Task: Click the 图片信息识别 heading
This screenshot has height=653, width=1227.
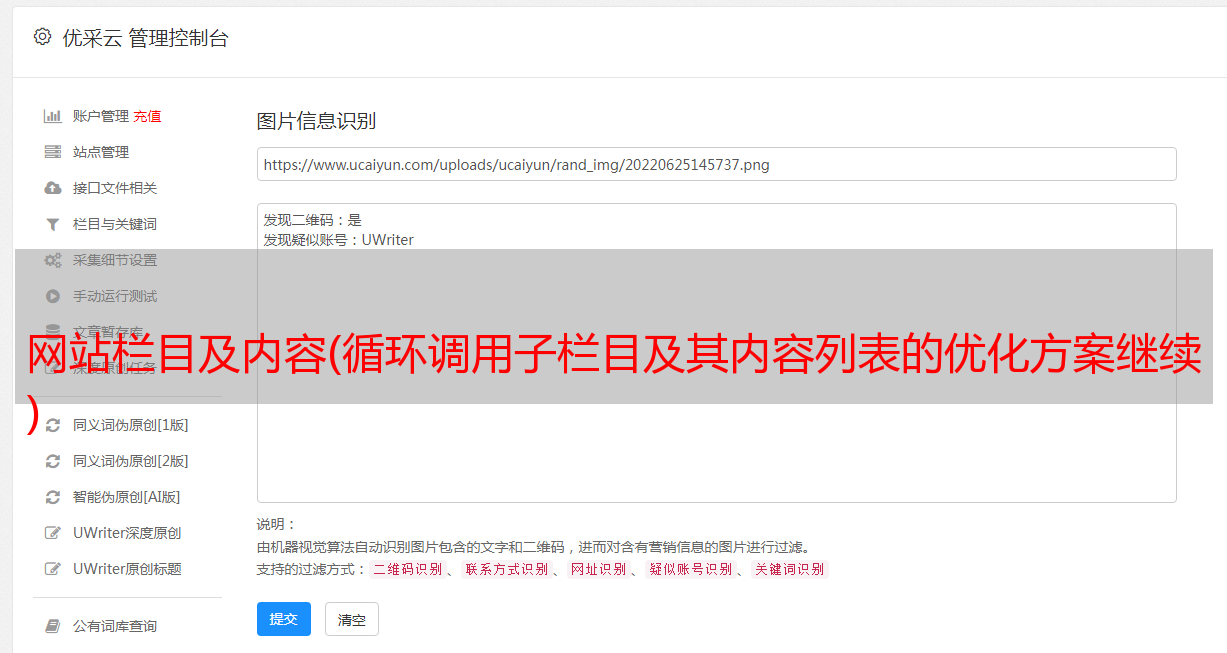Action: click(316, 121)
